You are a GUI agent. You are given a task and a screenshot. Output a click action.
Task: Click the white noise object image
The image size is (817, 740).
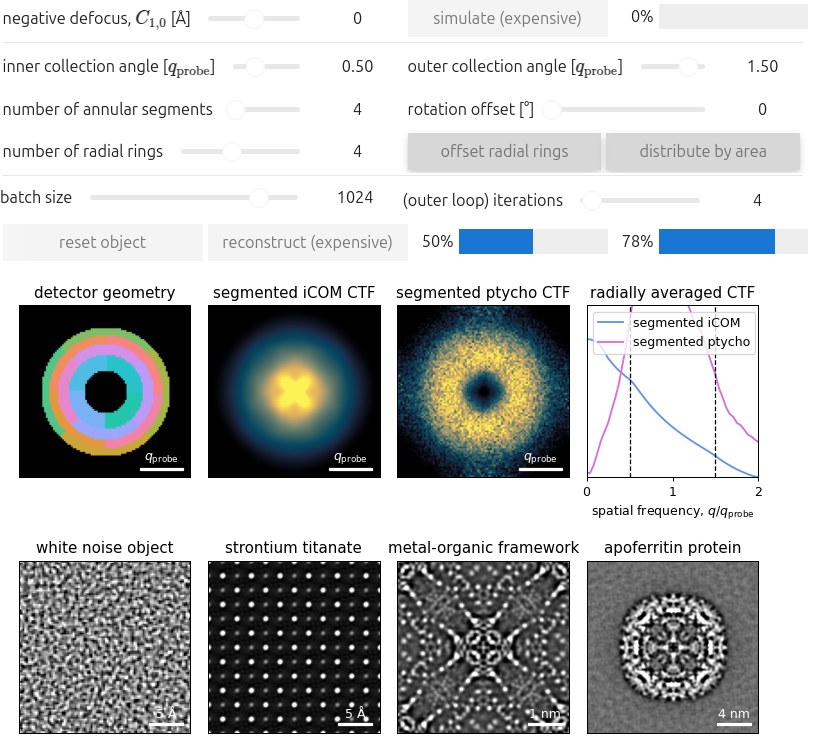105,648
